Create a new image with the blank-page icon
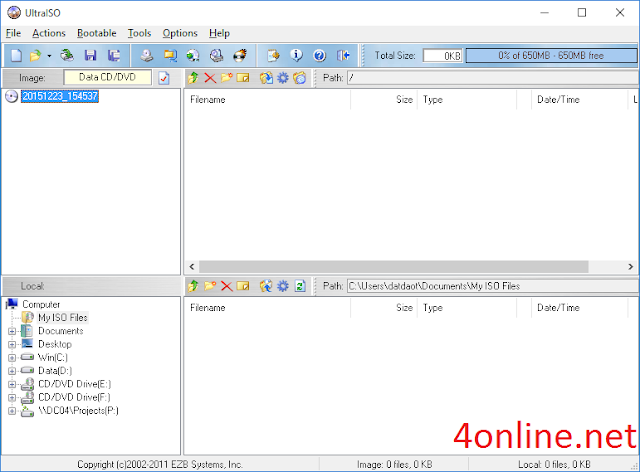Image resolution: width=640 pixels, height=472 pixels. 16,56
